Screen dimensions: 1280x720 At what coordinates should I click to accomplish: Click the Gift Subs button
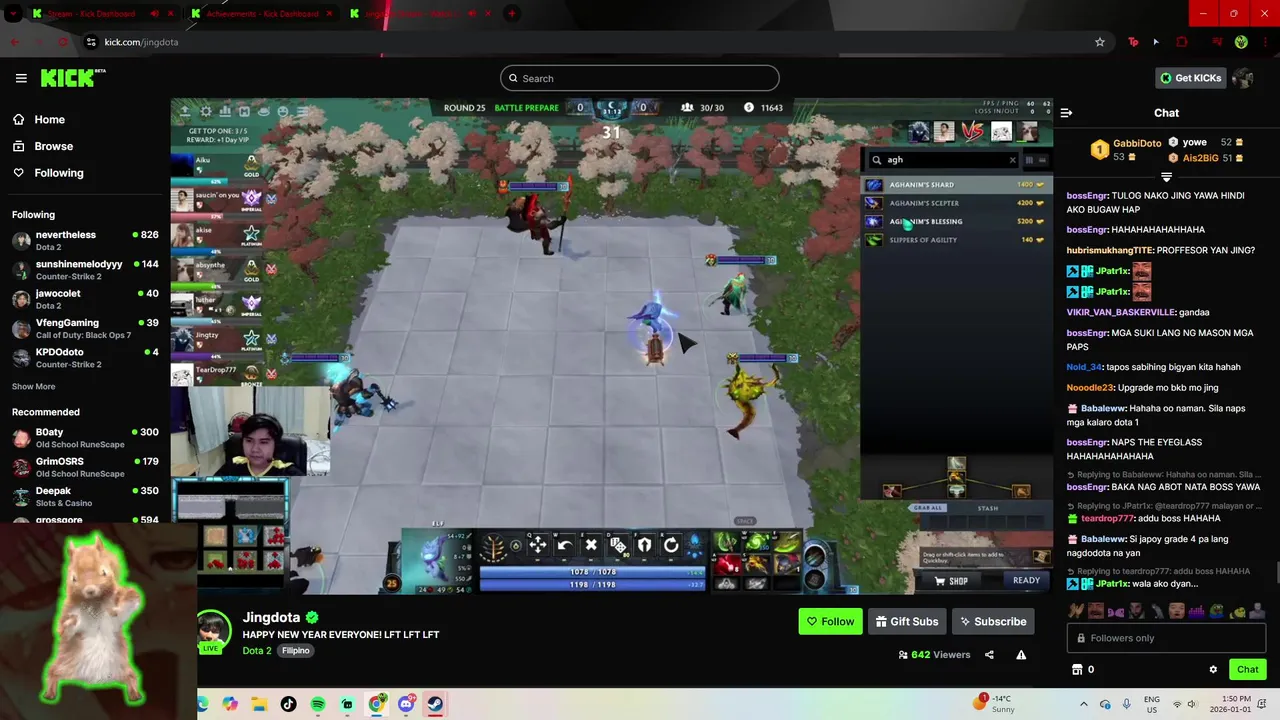[907, 621]
